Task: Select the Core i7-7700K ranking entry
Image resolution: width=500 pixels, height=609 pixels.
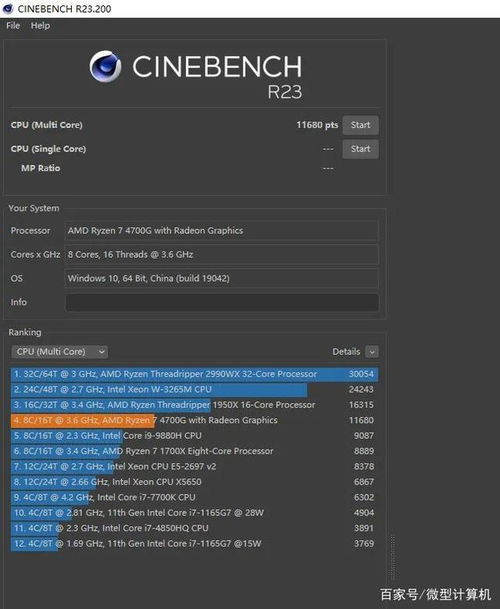Action: [194, 498]
